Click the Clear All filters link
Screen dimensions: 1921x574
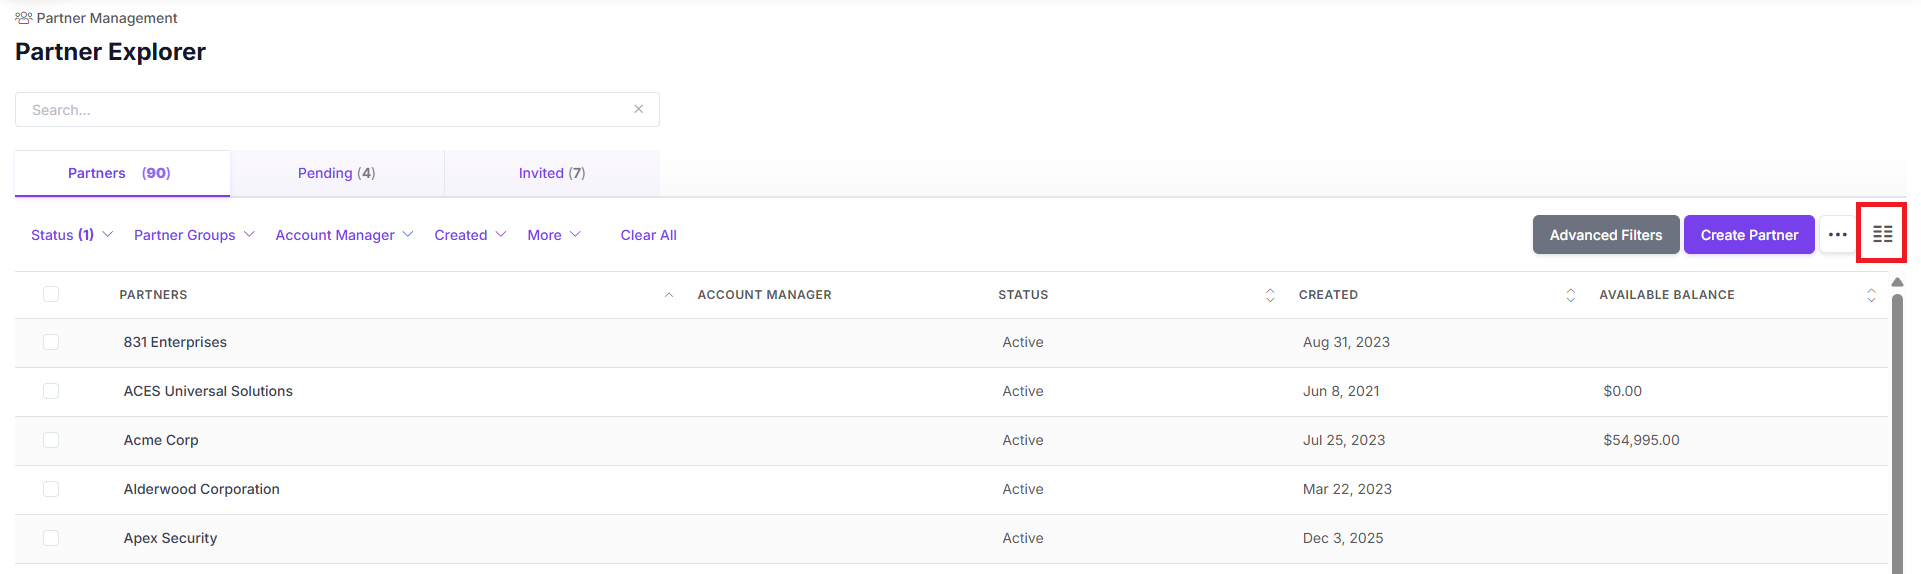pyautogui.click(x=648, y=235)
